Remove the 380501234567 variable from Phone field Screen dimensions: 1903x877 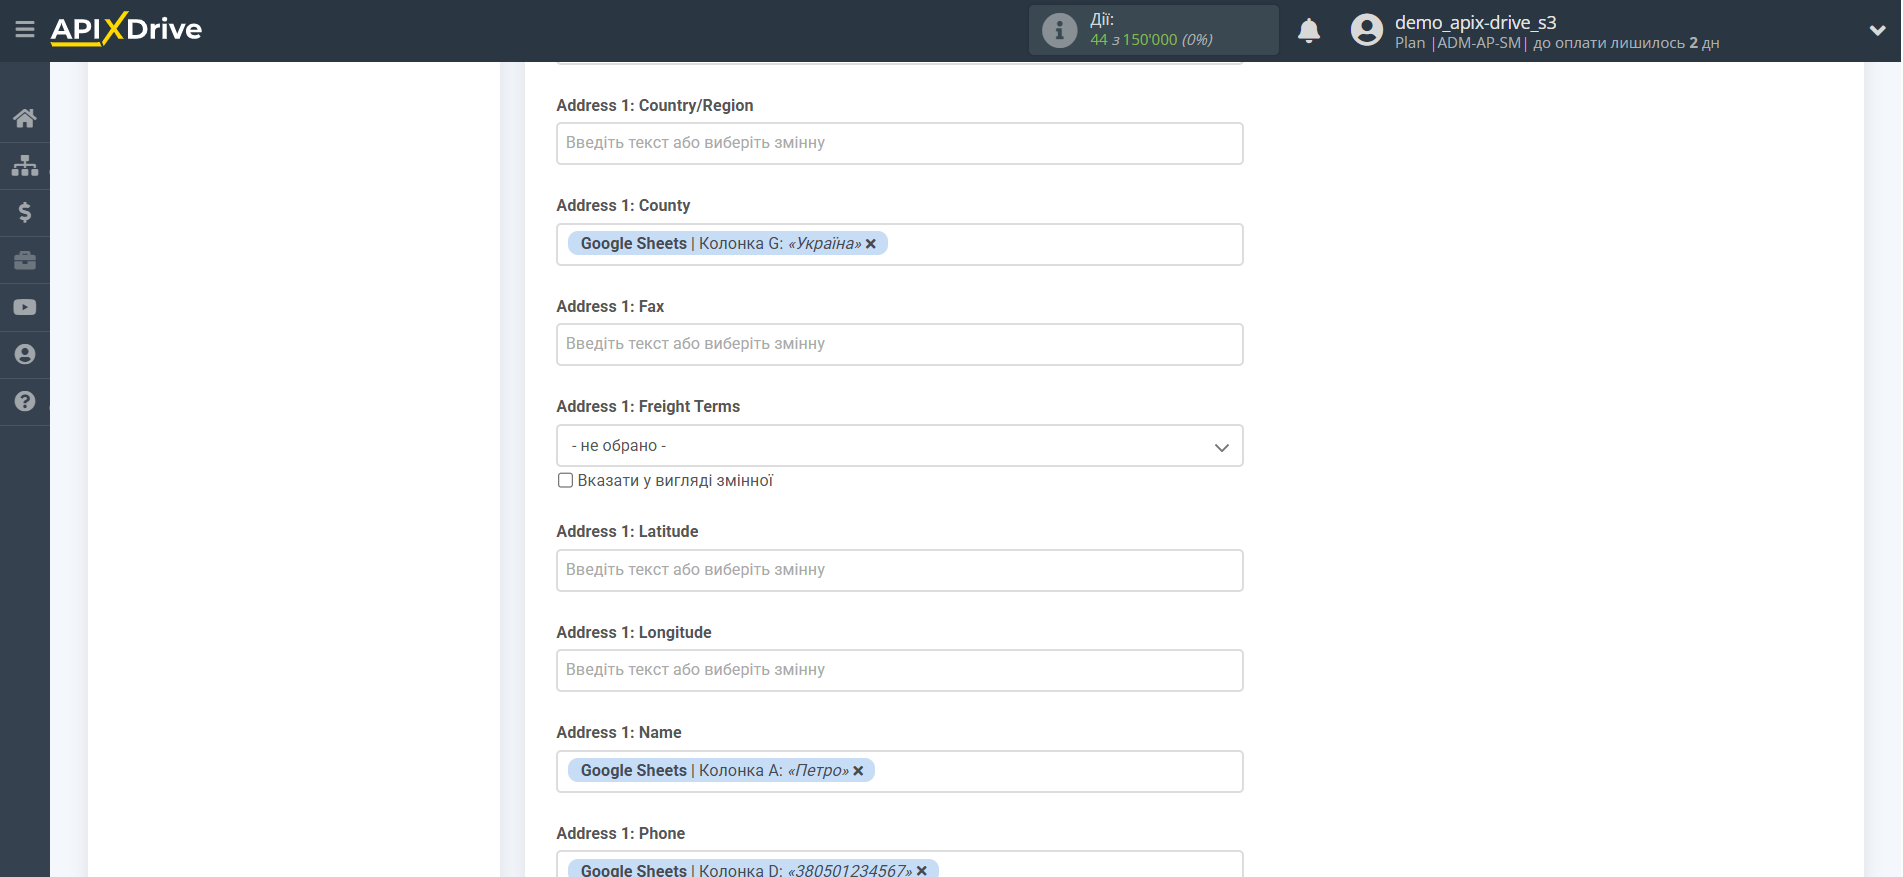click(x=922, y=871)
